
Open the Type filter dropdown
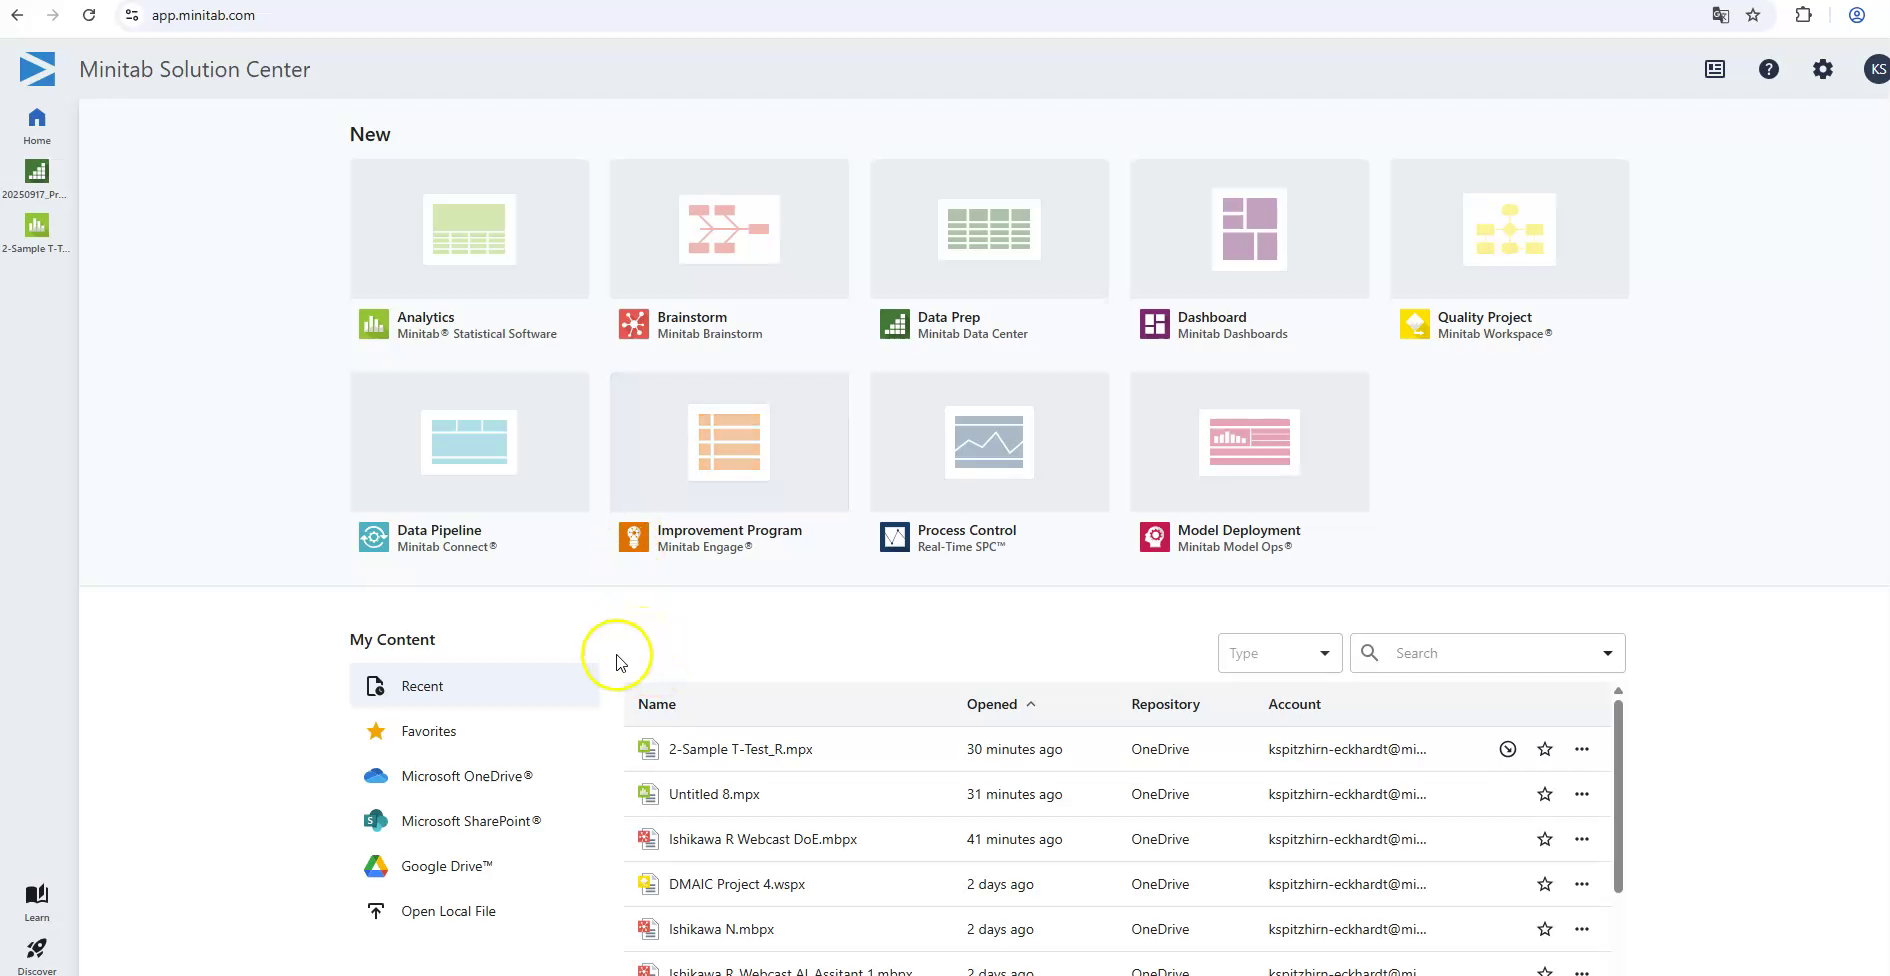(x=1280, y=652)
